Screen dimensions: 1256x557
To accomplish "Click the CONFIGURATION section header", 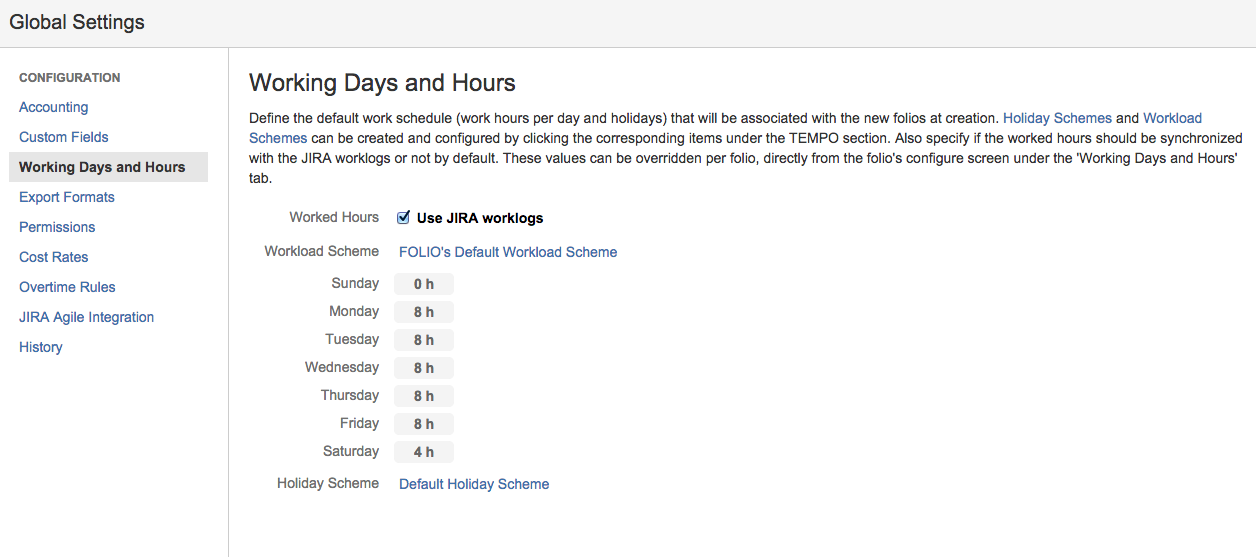I will coord(70,77).
